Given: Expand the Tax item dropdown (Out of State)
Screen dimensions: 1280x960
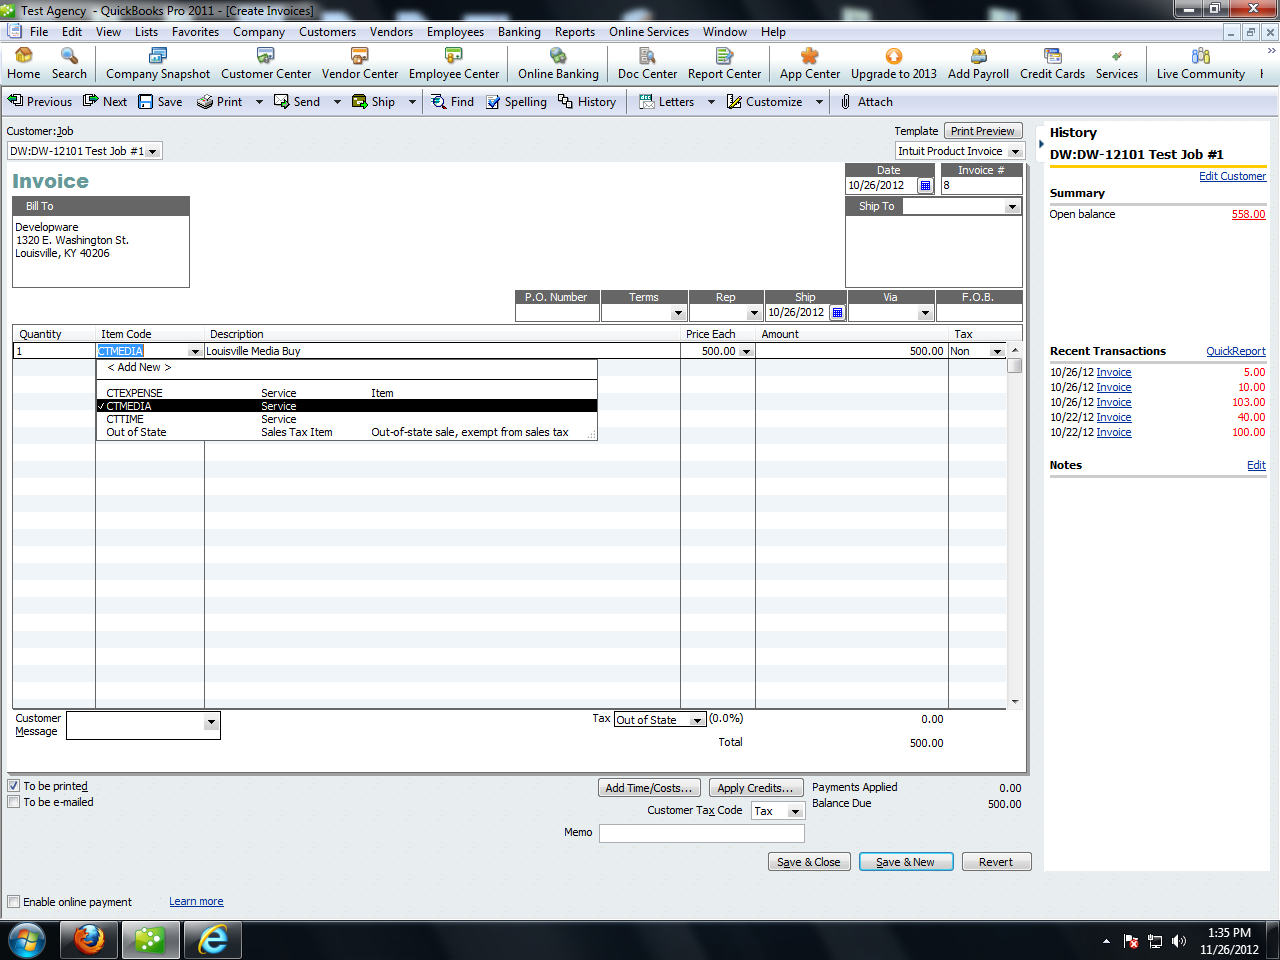Looking at the screenshot, I should [x=697, y=720].
